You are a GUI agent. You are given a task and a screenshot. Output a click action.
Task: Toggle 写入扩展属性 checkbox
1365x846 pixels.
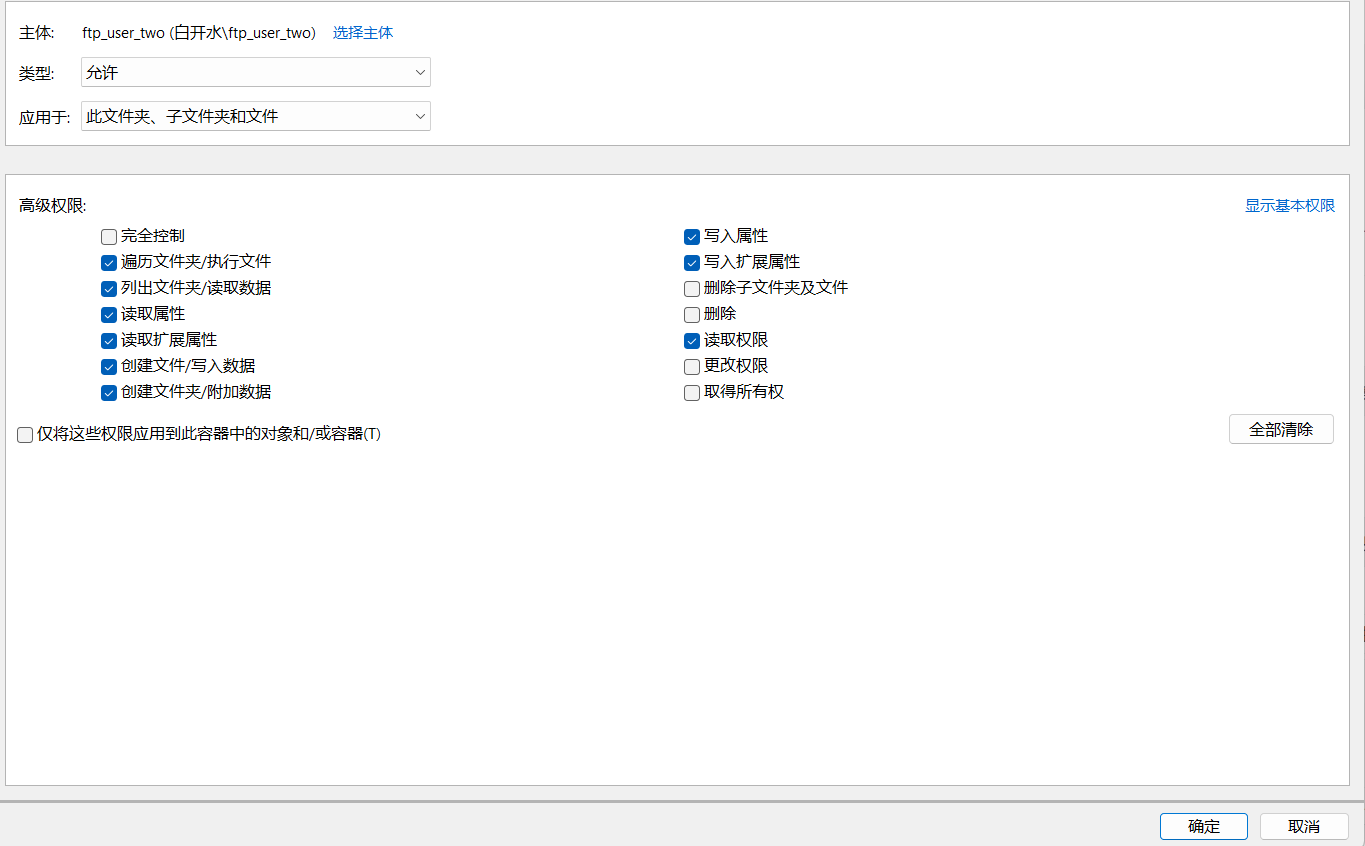tap(692, 263)
